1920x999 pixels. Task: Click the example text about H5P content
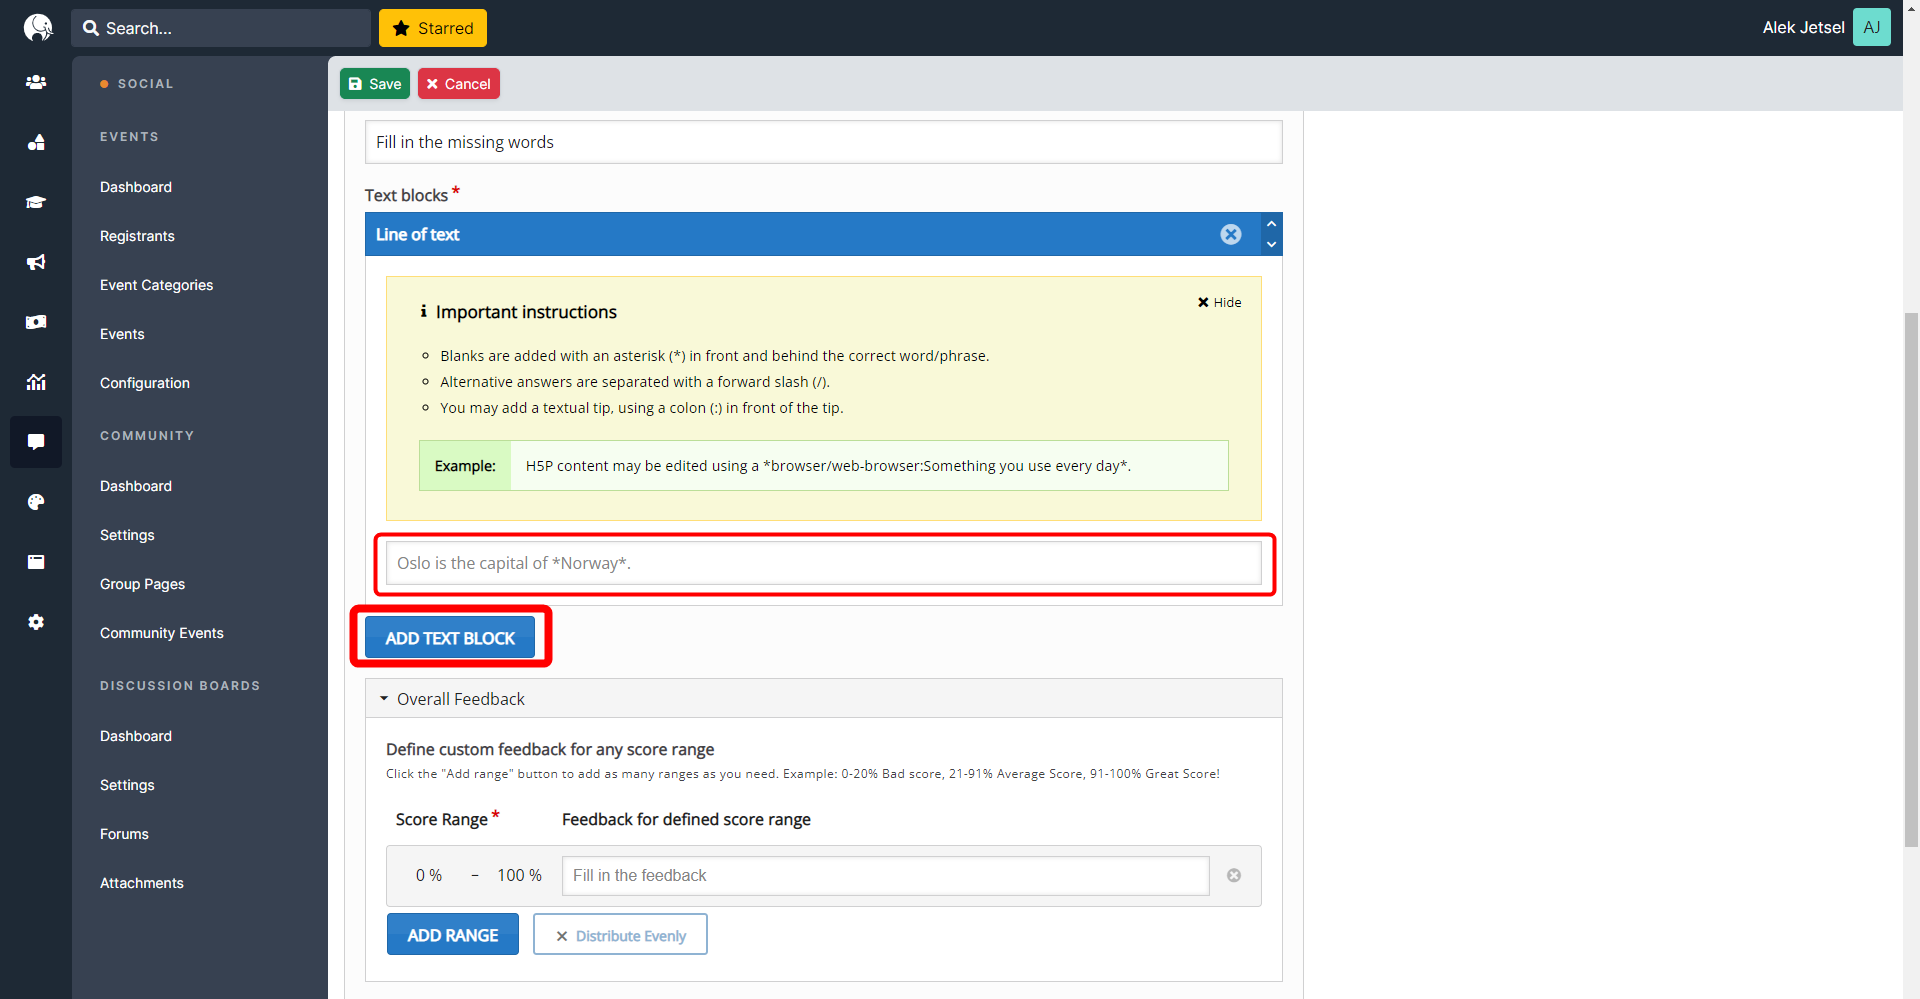click(828, 466)
